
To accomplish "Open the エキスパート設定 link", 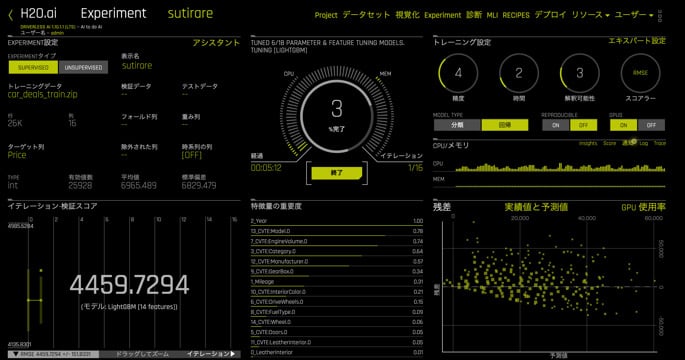I will [x=637, y=41].
